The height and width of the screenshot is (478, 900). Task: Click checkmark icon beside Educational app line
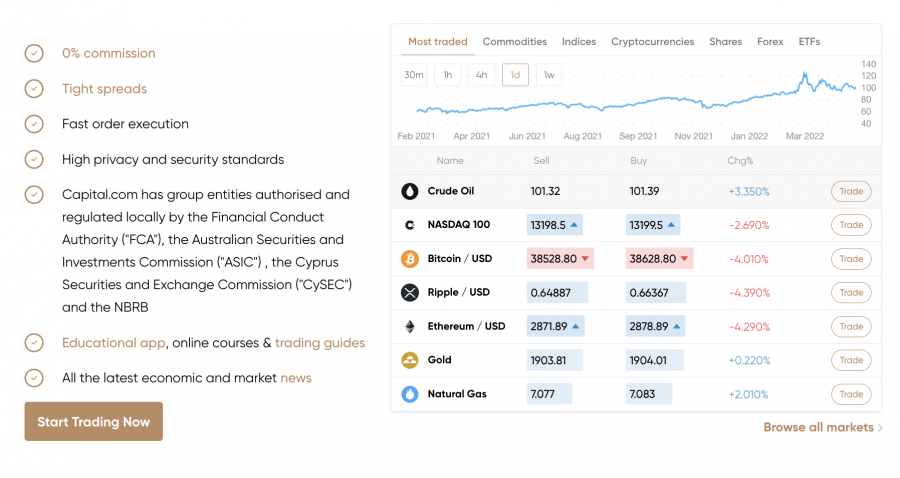34,343
